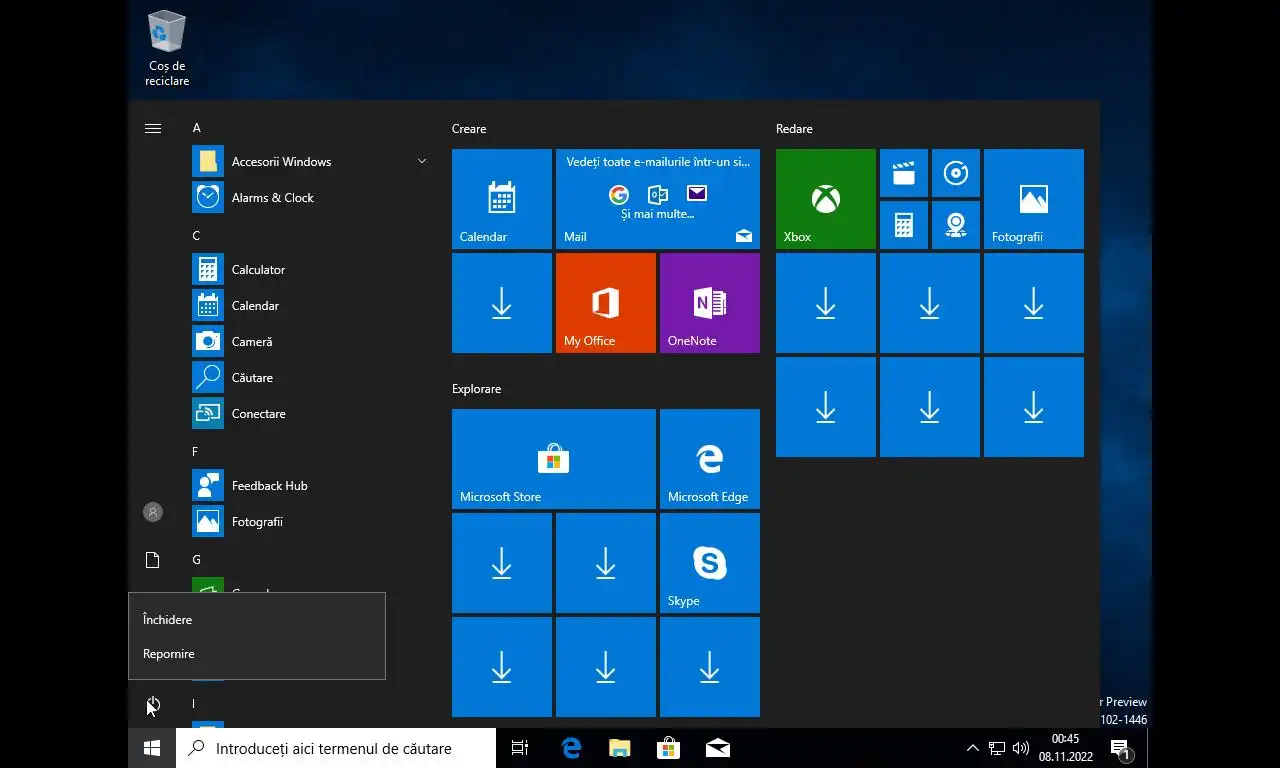The height and width of the screenshot is (768, 1280).
Task: Open the network tray icon
Action: click(997, 748)
